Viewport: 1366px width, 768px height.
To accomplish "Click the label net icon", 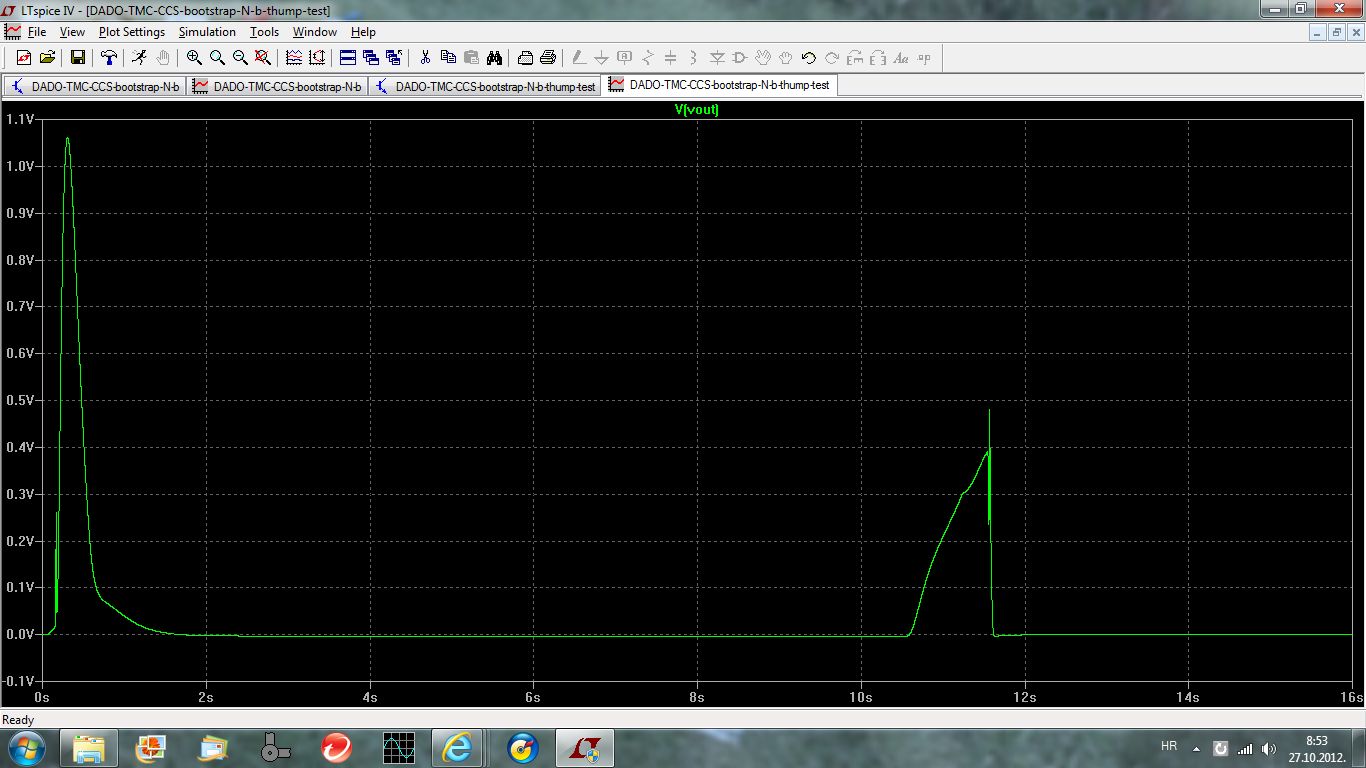I will (x=625, y=58).
